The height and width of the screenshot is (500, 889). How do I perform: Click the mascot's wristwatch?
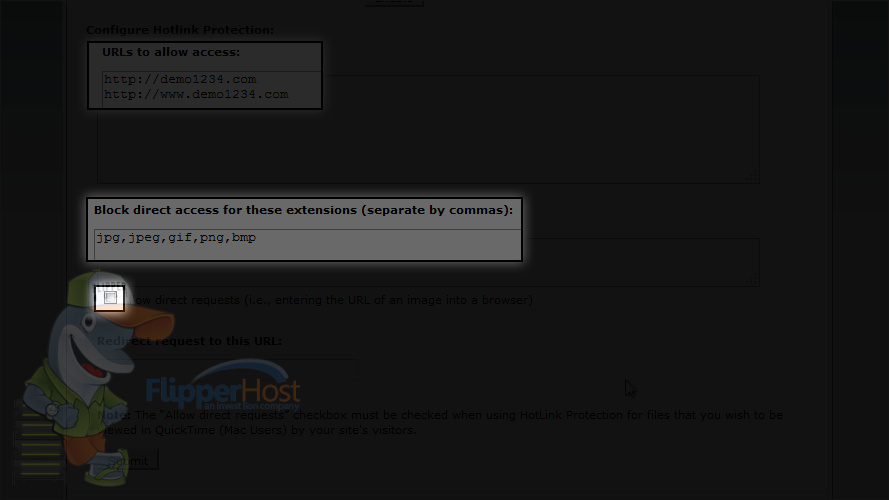[53, 409]
